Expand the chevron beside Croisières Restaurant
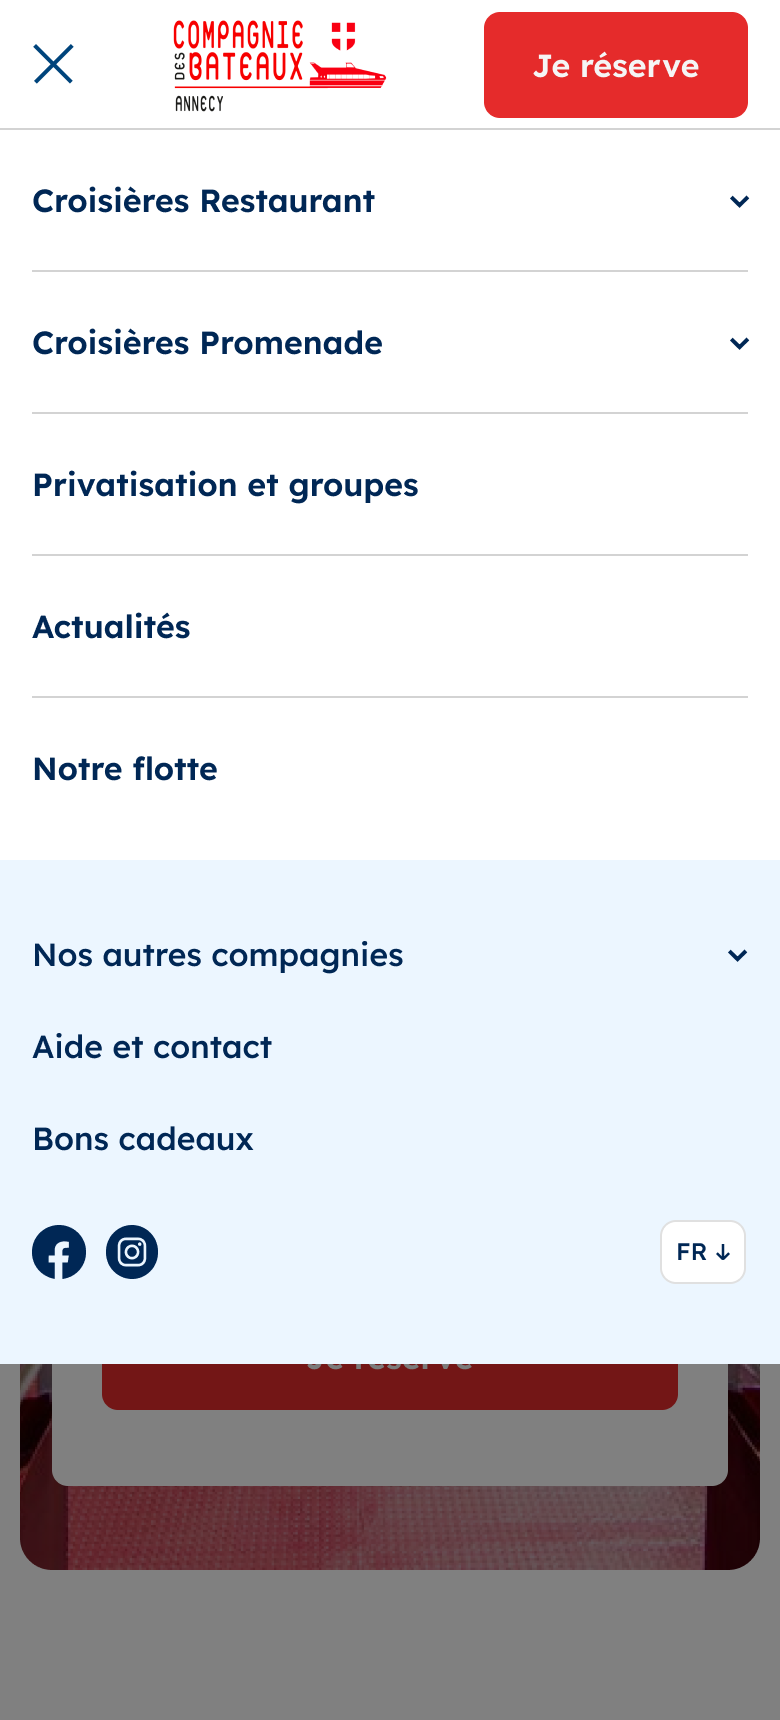The width and height of the screenshot is (780, 1720). pos(739,201)
